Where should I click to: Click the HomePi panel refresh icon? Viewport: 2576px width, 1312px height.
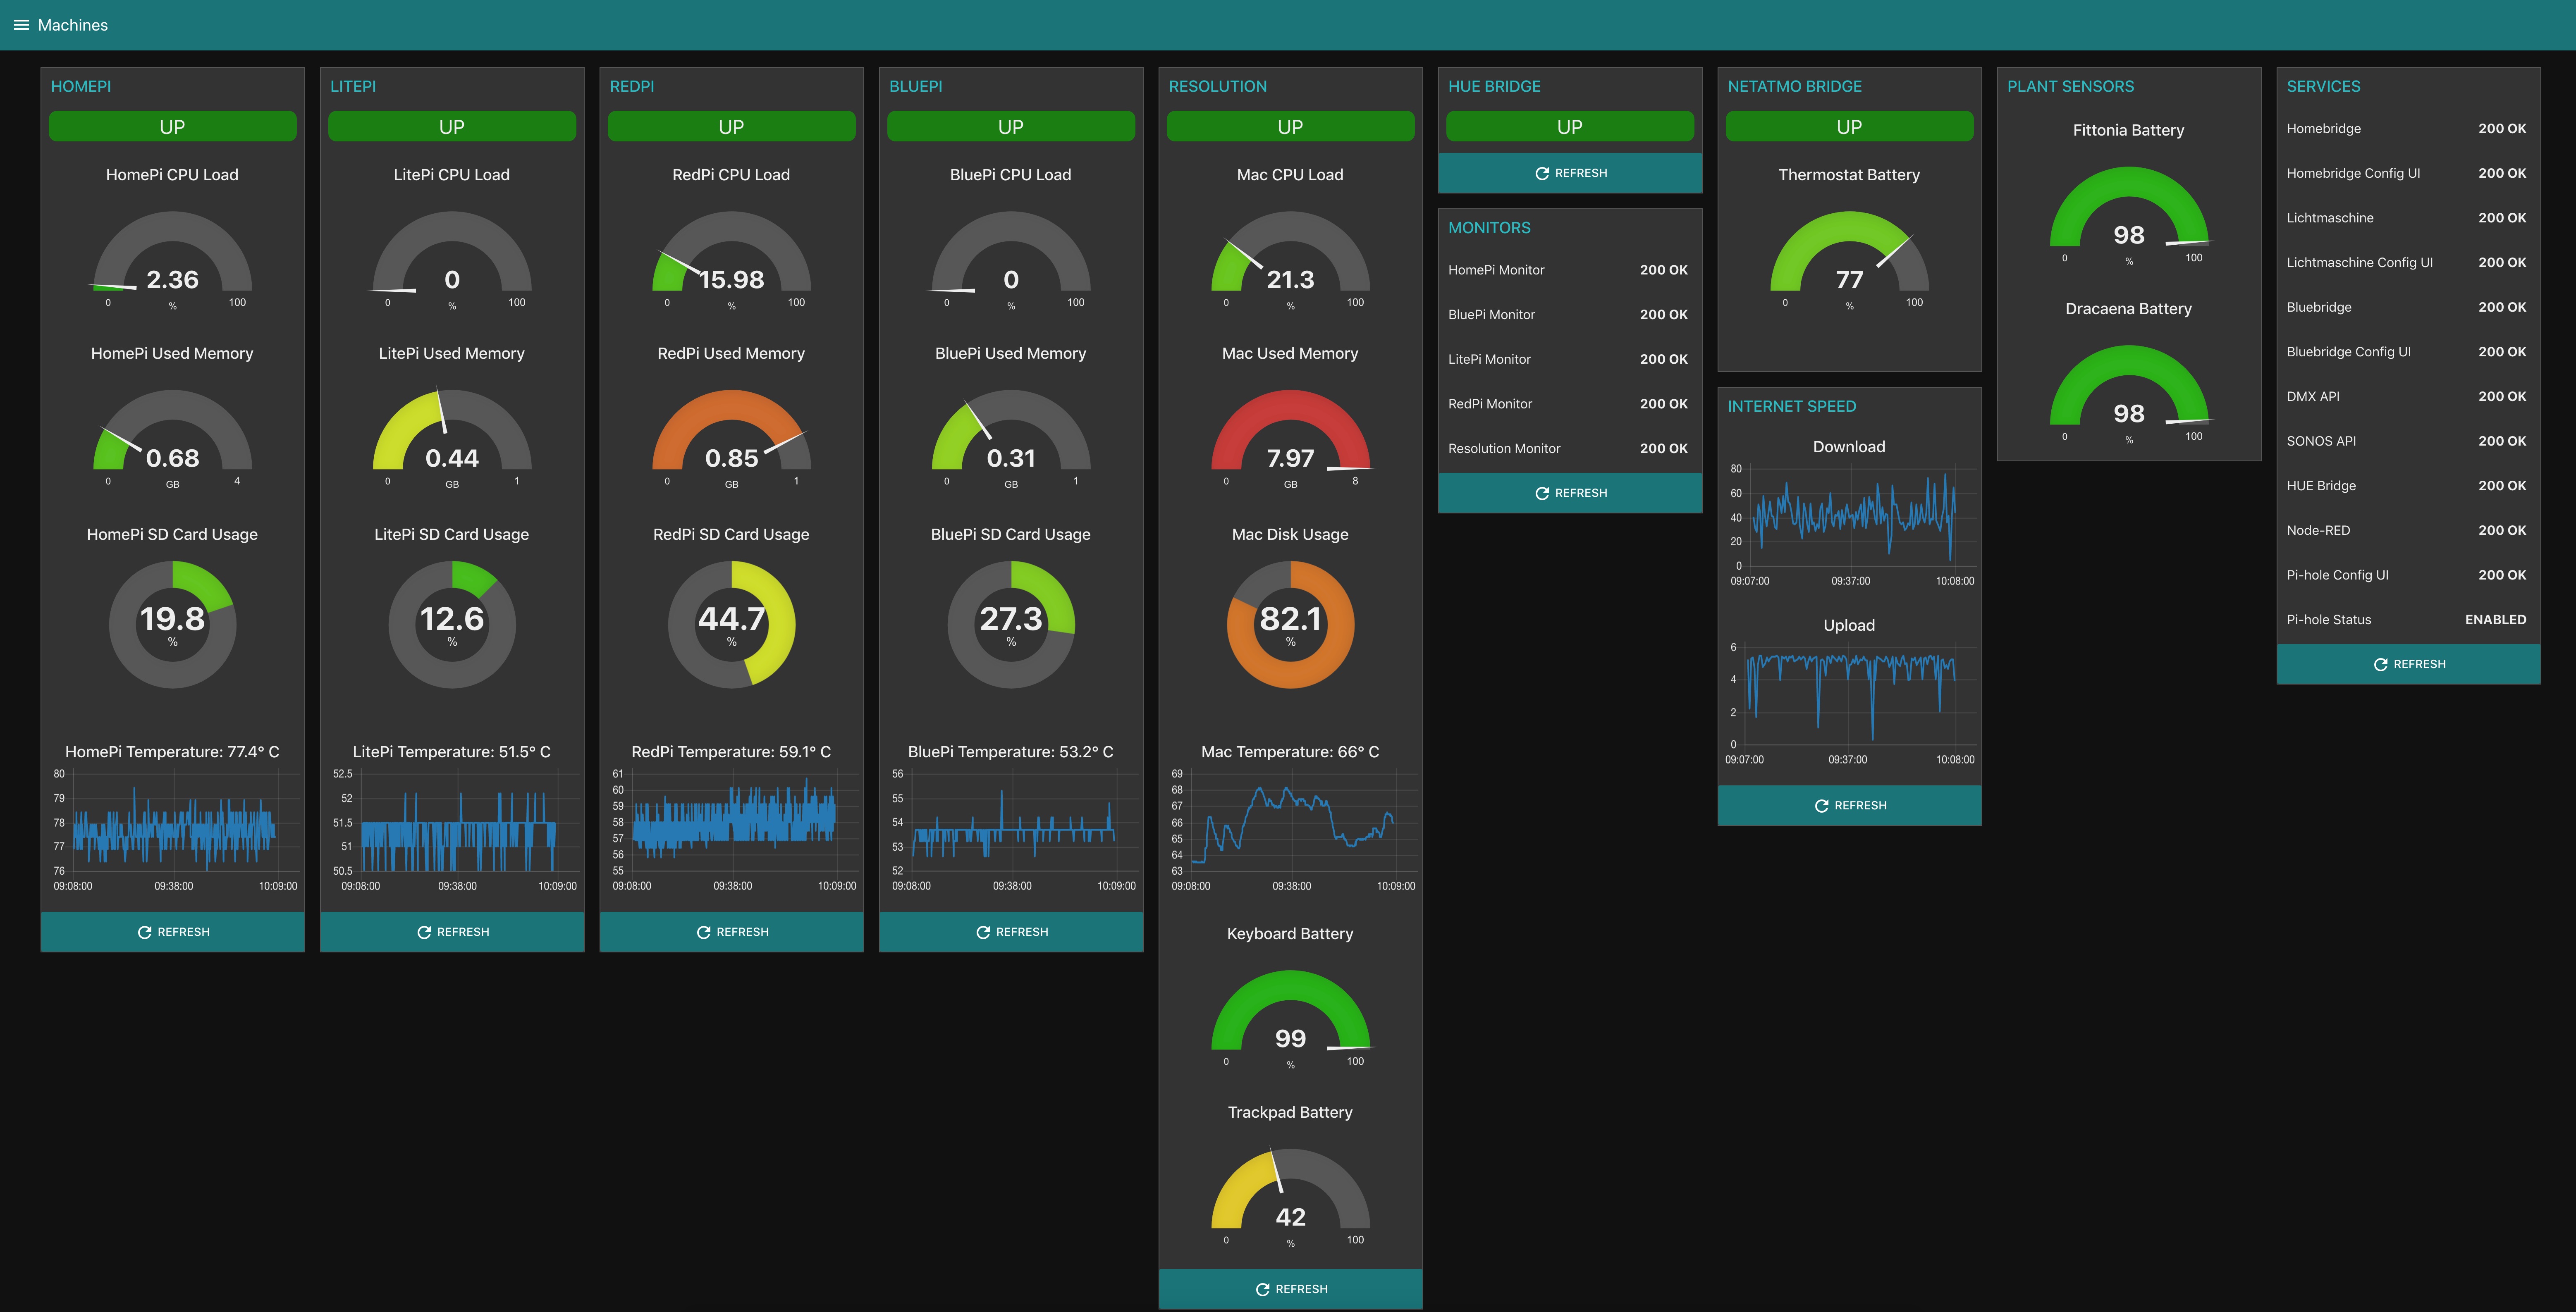tap(145, 932)
